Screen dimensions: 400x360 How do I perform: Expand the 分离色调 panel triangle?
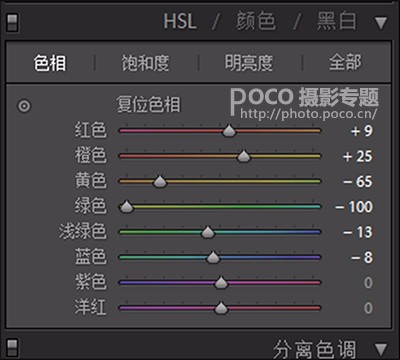pyautogui.click(x=381, y=349)
